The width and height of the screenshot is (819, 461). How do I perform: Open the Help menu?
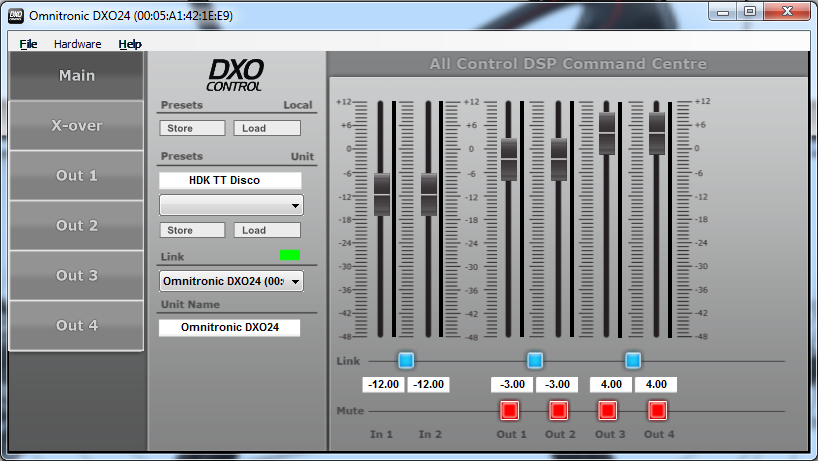tap(130, 44)
